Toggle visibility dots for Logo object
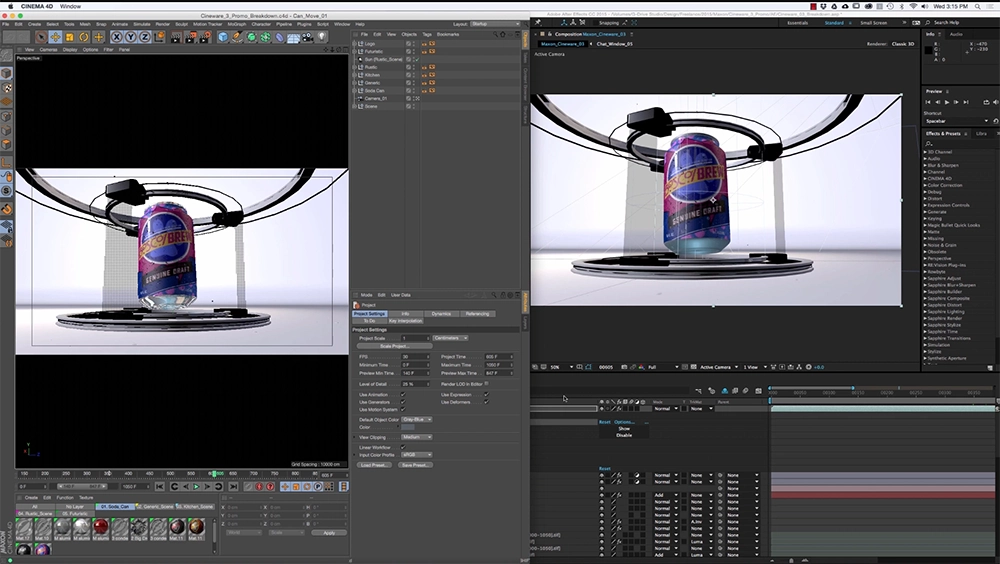 pyautogui.click(x=413, y=43)
